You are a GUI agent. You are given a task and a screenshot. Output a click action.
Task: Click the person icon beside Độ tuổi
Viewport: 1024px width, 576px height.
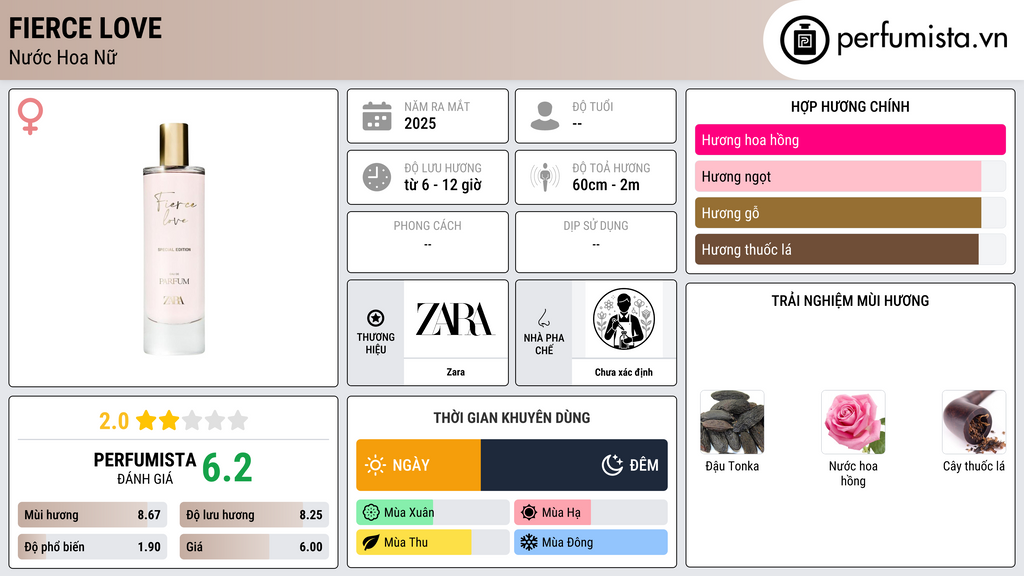(x=545, y=116)
